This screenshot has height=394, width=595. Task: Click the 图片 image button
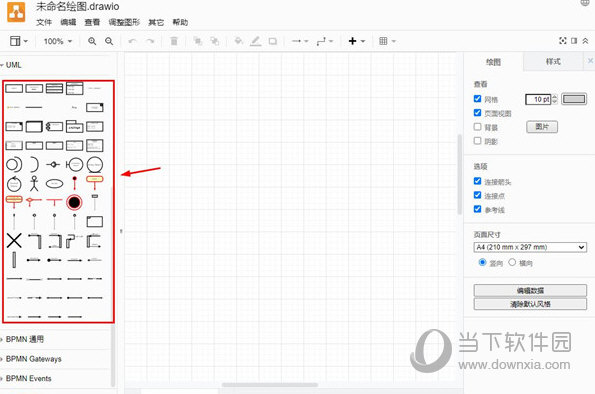pos(542,127)
